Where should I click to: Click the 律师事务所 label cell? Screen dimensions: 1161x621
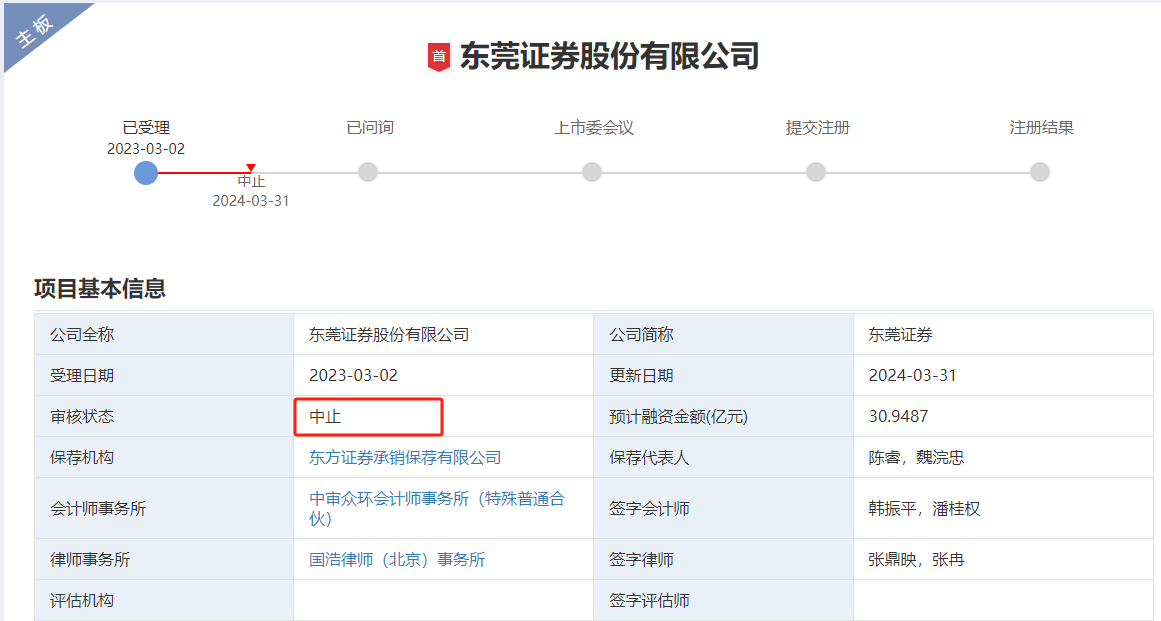(164, 560)
